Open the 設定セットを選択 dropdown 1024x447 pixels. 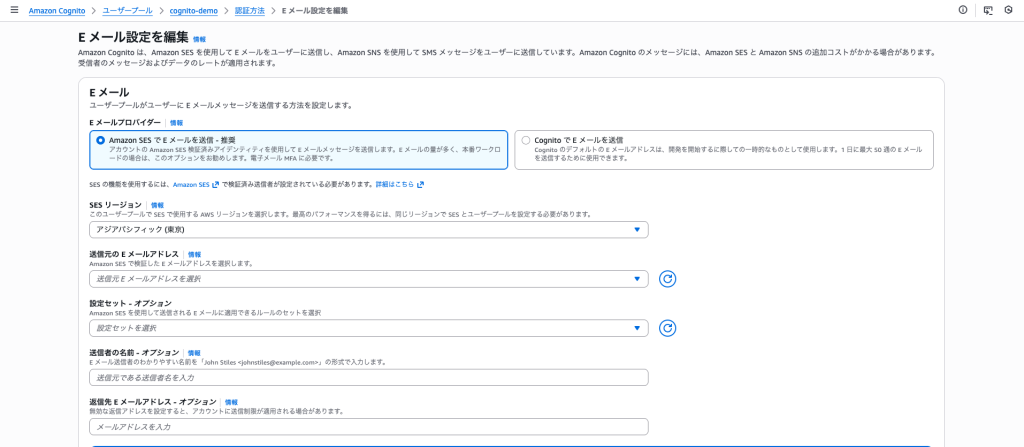(368, 328)
